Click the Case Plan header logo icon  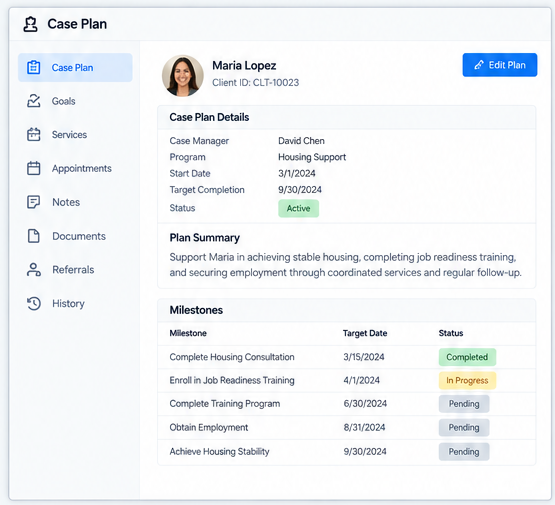tap(30, 24)
